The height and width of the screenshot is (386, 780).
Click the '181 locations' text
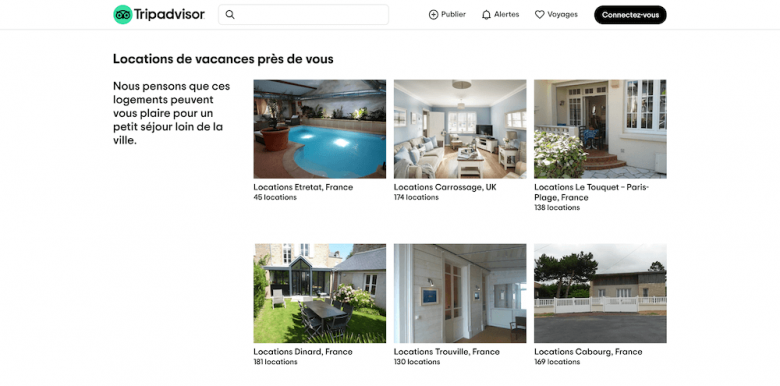tap(275, 362)
